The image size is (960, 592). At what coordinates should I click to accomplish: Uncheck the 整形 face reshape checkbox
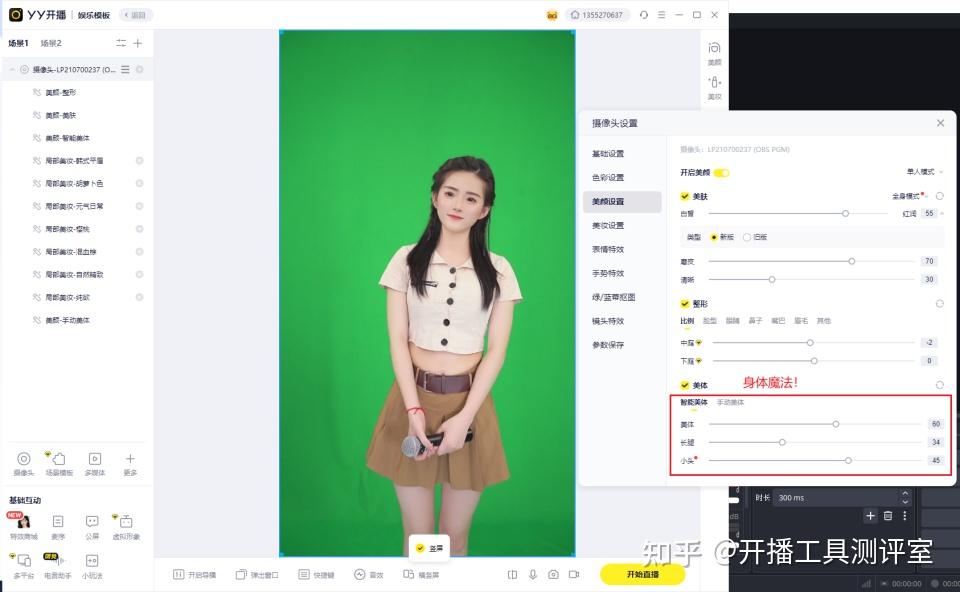[684, 304]
